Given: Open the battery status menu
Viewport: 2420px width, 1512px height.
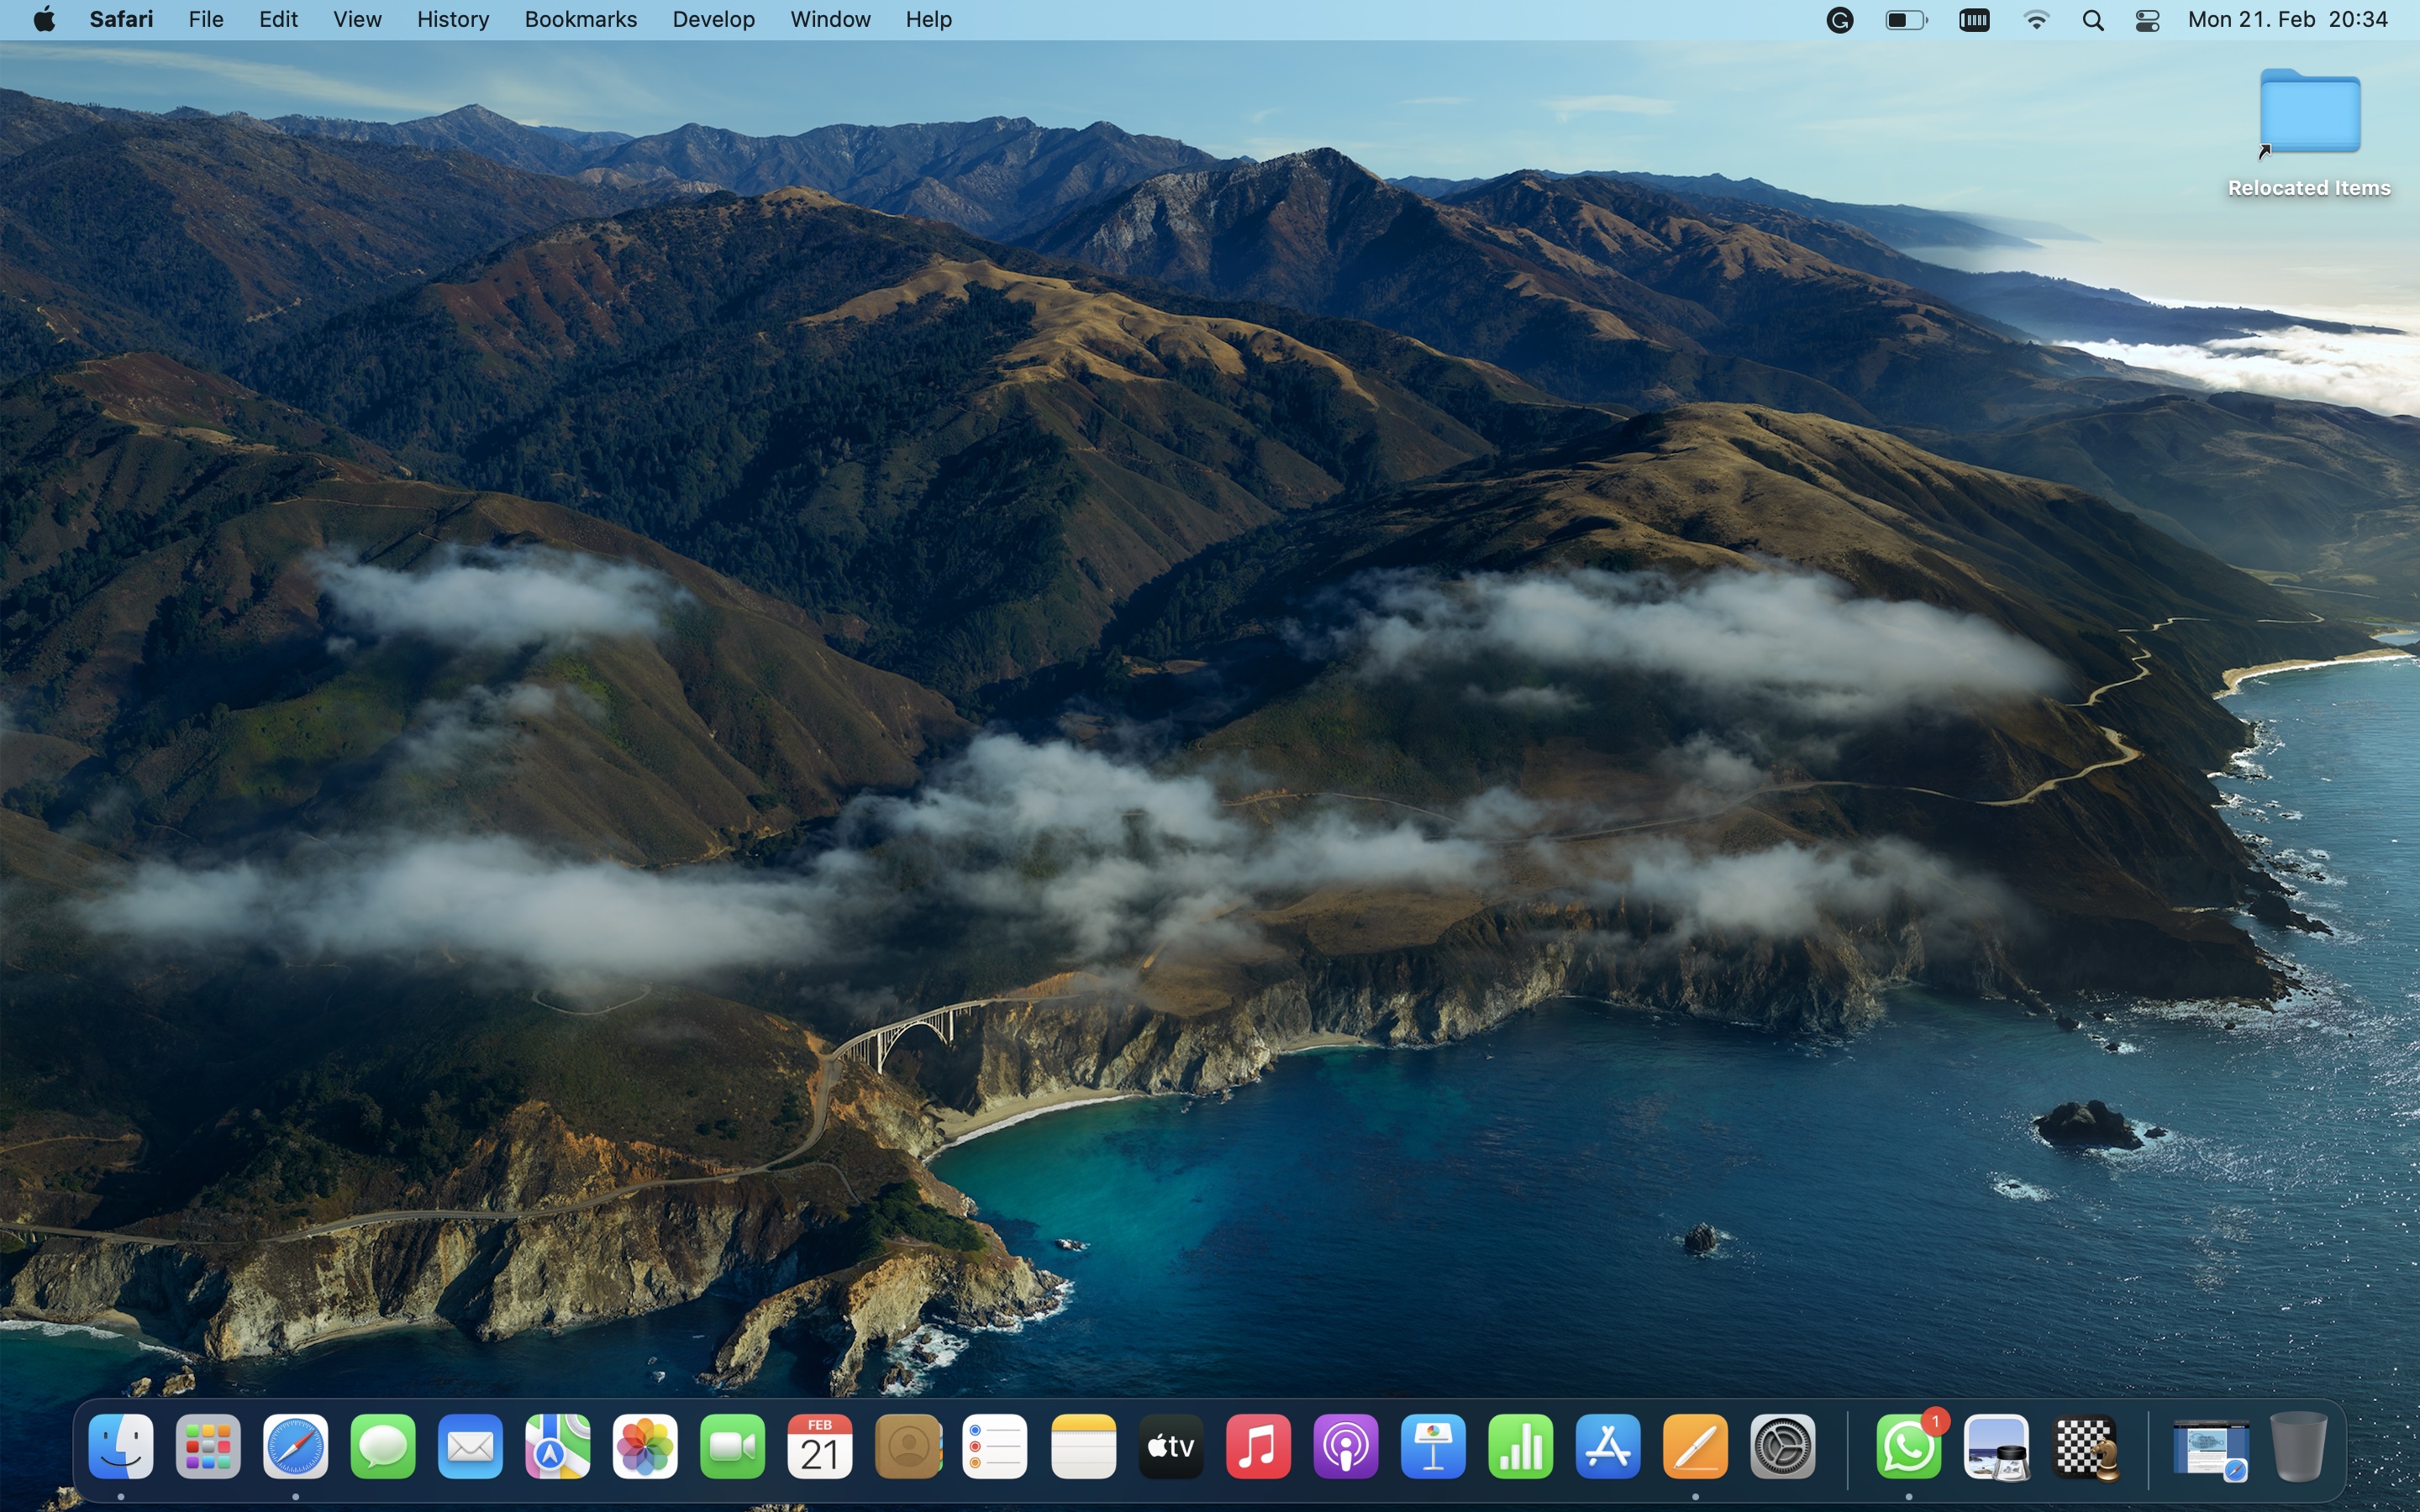Looking at the screenshot, I should click(x=1906, y=20).
